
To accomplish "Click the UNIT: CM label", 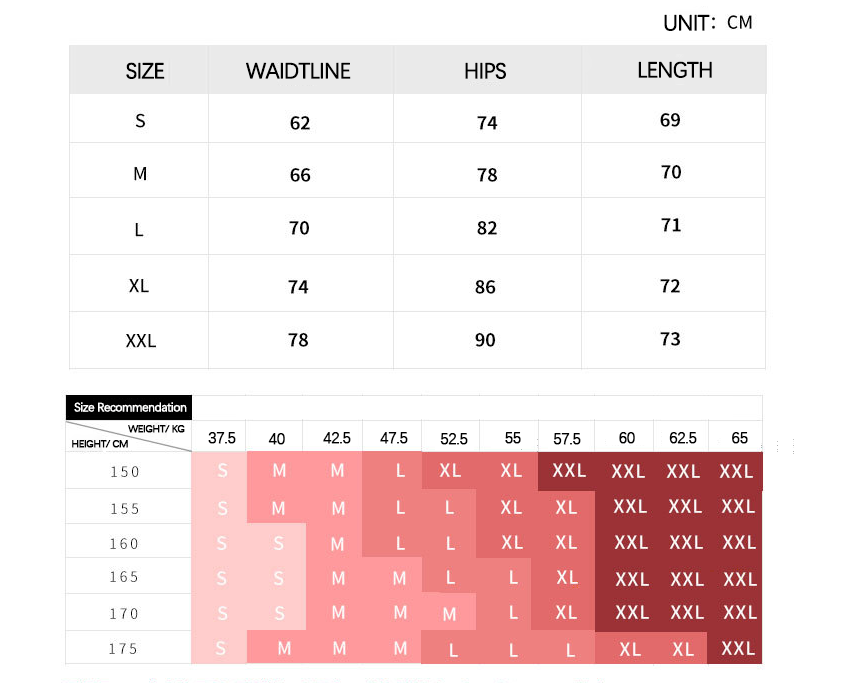I will pos(707,22).
